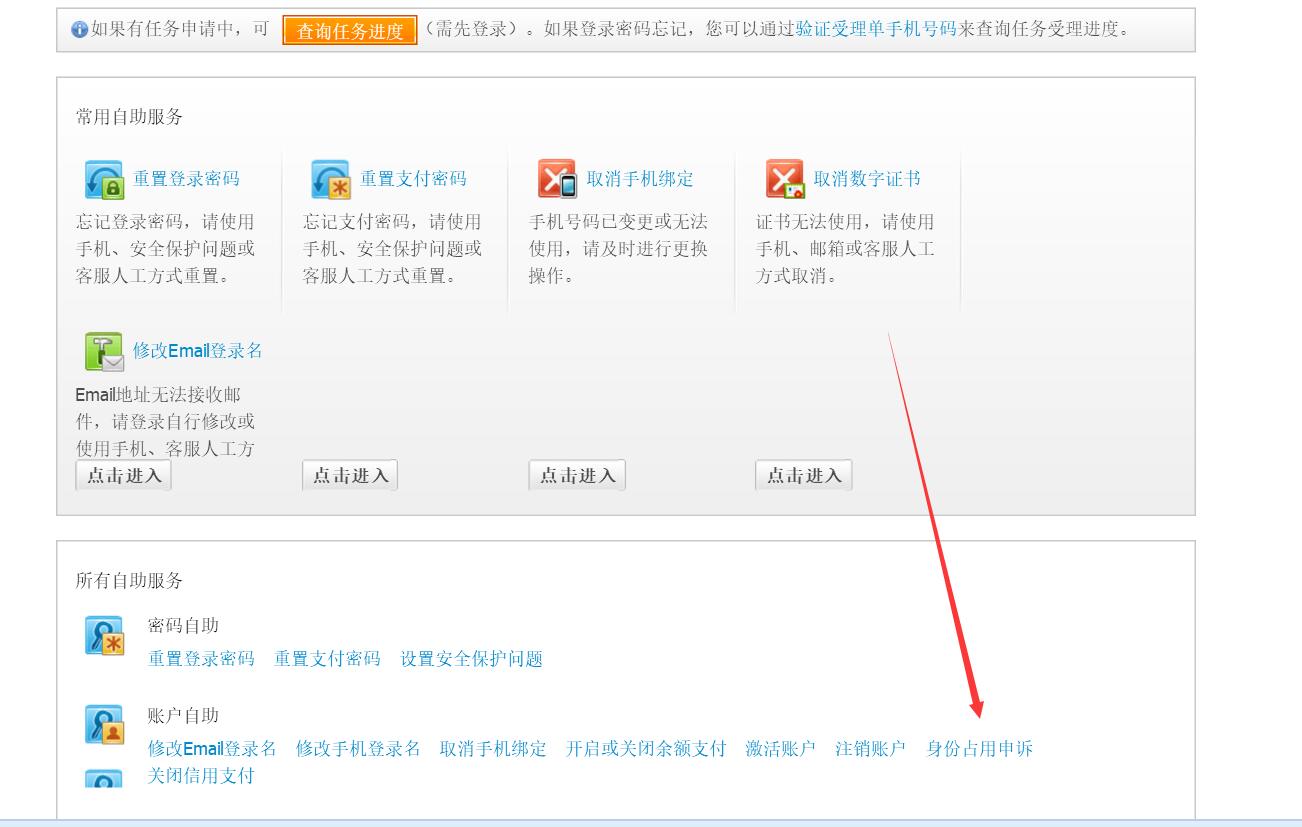Click description text 证书无法使用，请使用
This screenshot has height=827, width=1302.
click(845, 222)
